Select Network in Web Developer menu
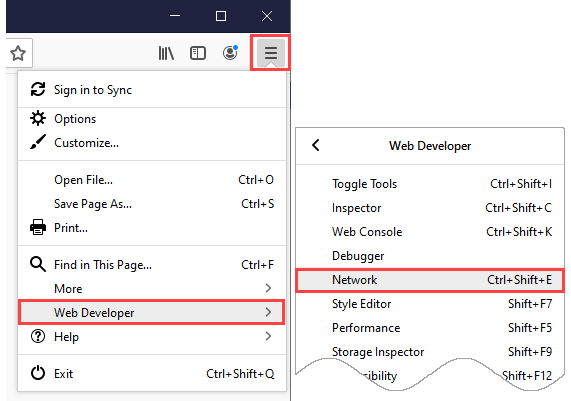 (430, 280)
